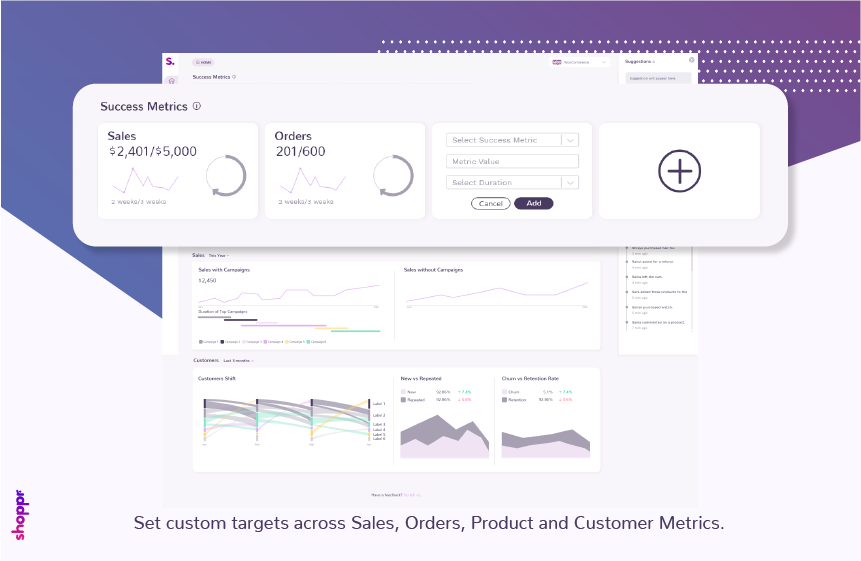Click the HOME breadcrumb pill
Screen dimensions: 861x561
click(203, 63)
